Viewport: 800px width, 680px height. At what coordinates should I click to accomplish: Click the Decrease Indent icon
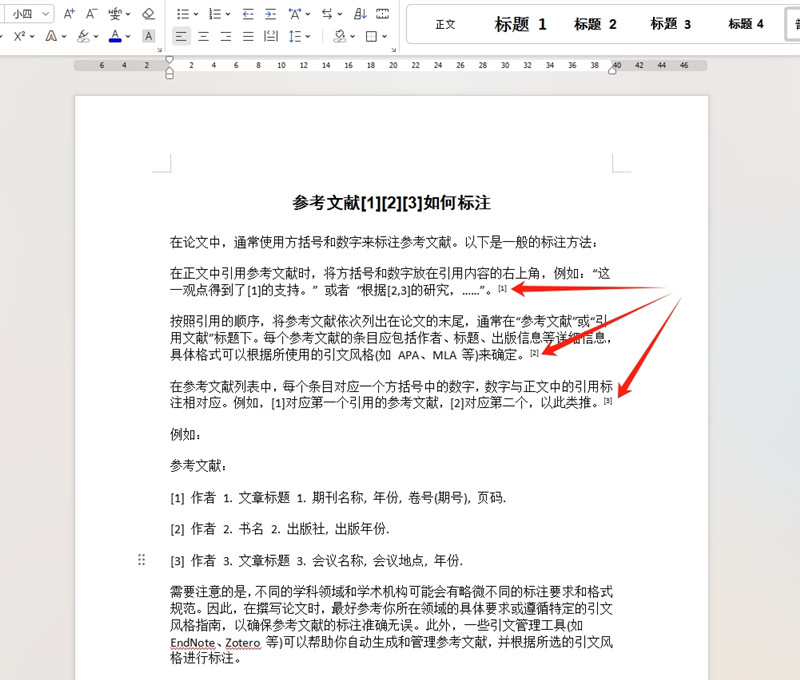click(248, 13)
